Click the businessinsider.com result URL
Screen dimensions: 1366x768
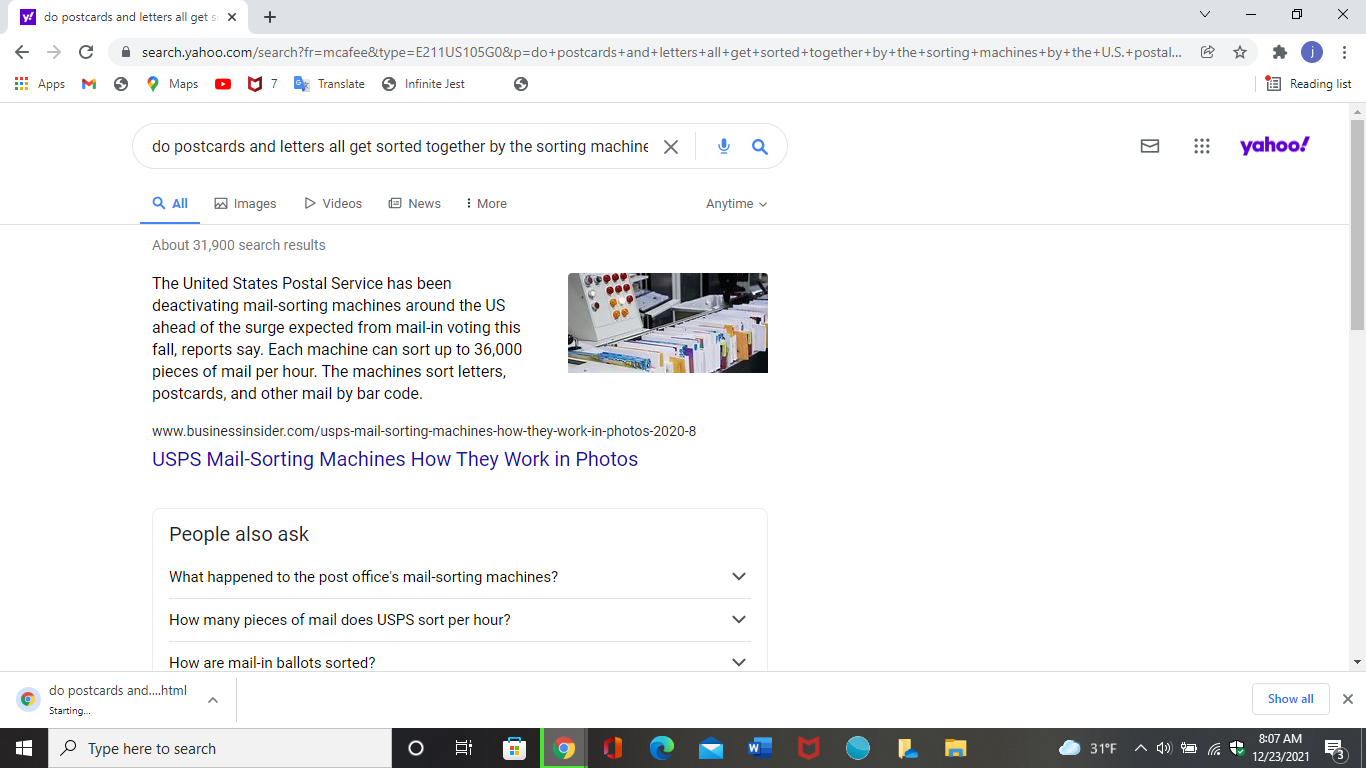coord(424,431)
